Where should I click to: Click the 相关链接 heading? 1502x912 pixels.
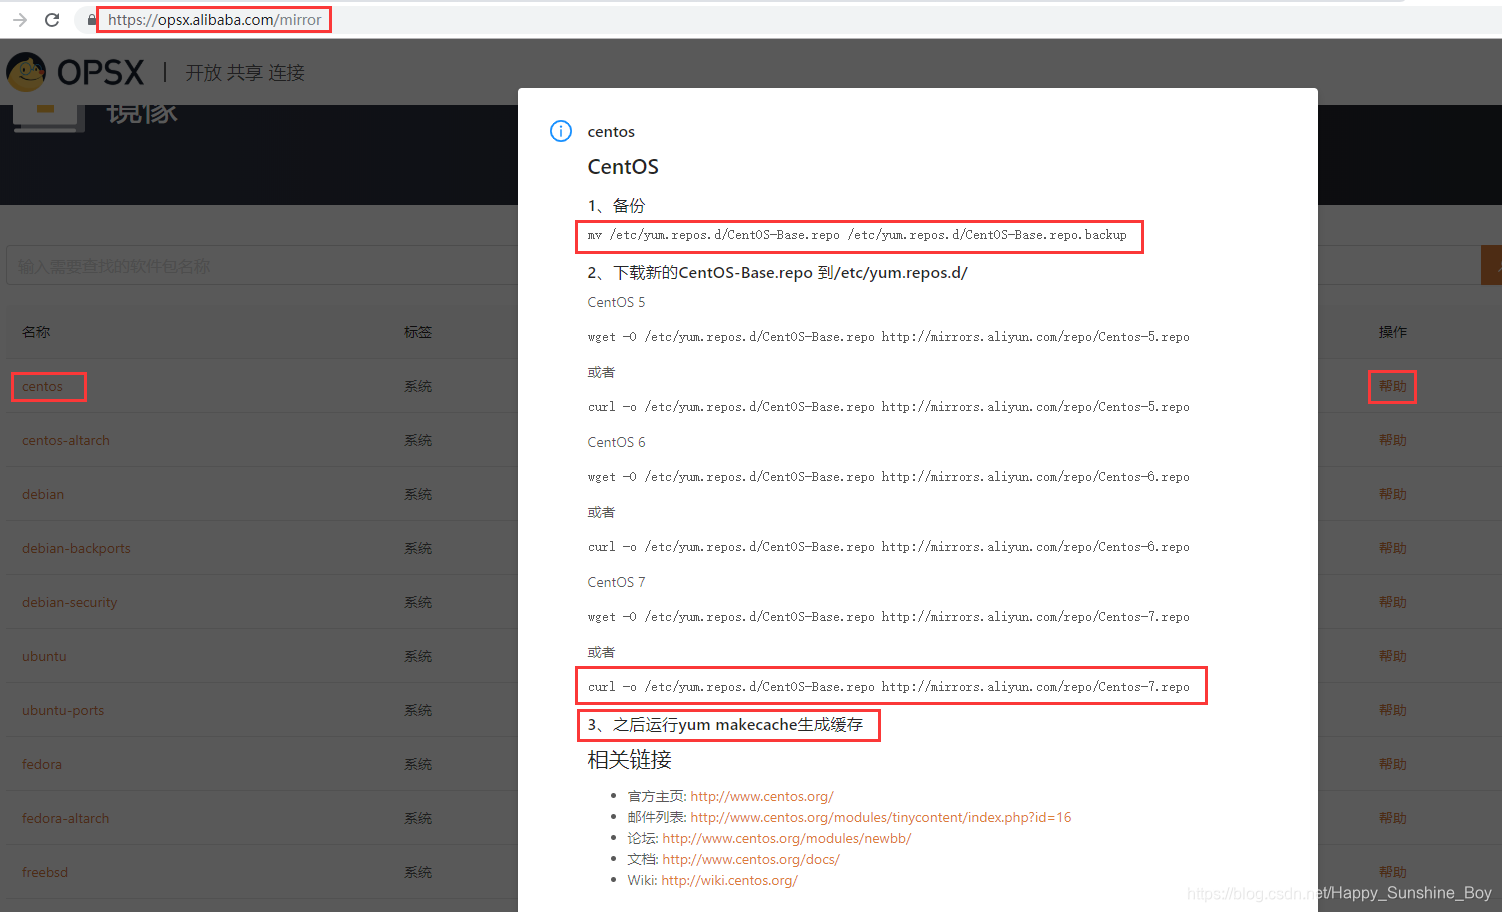[x=630, y=760]
